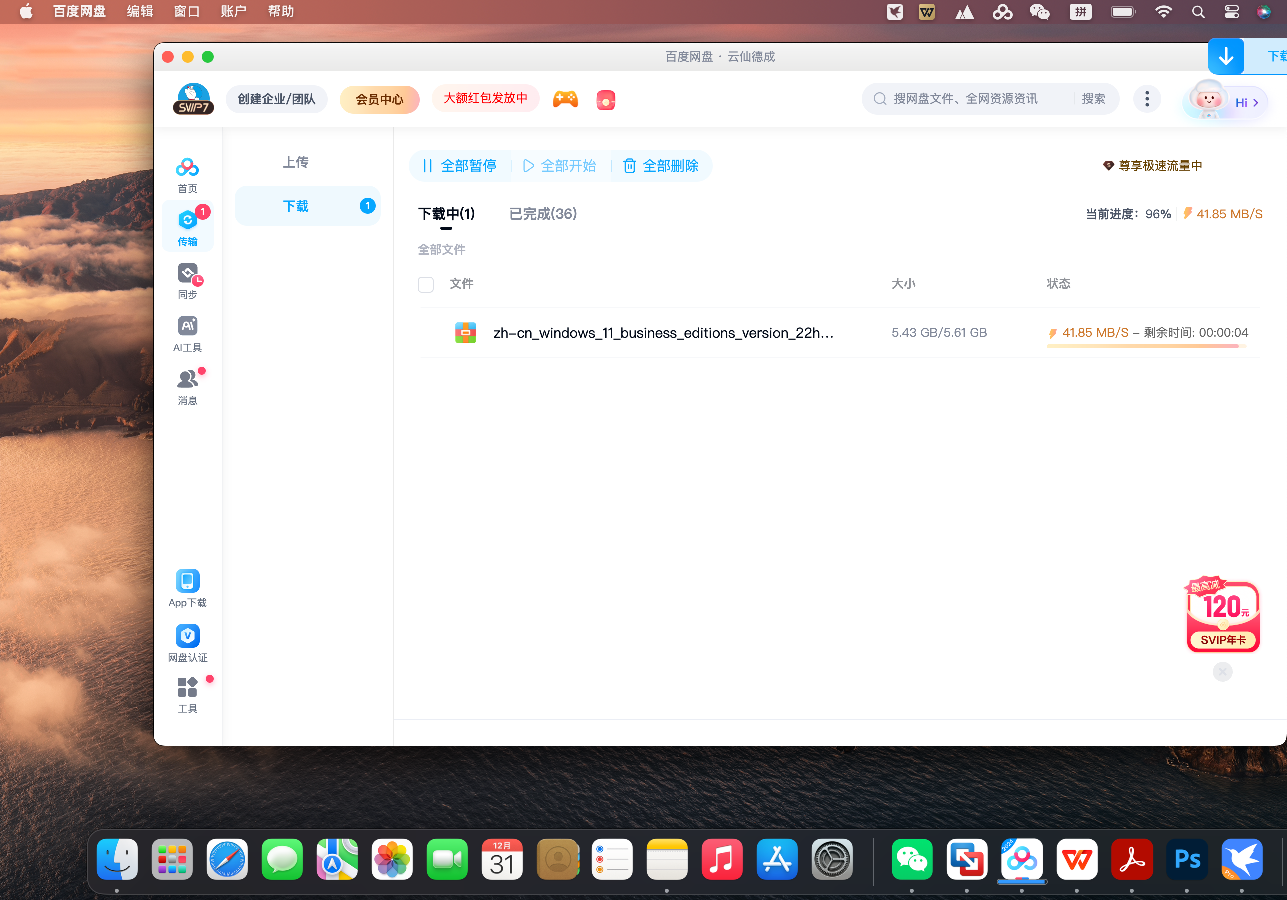Open the App Store from the dock

tap(777, 859)
